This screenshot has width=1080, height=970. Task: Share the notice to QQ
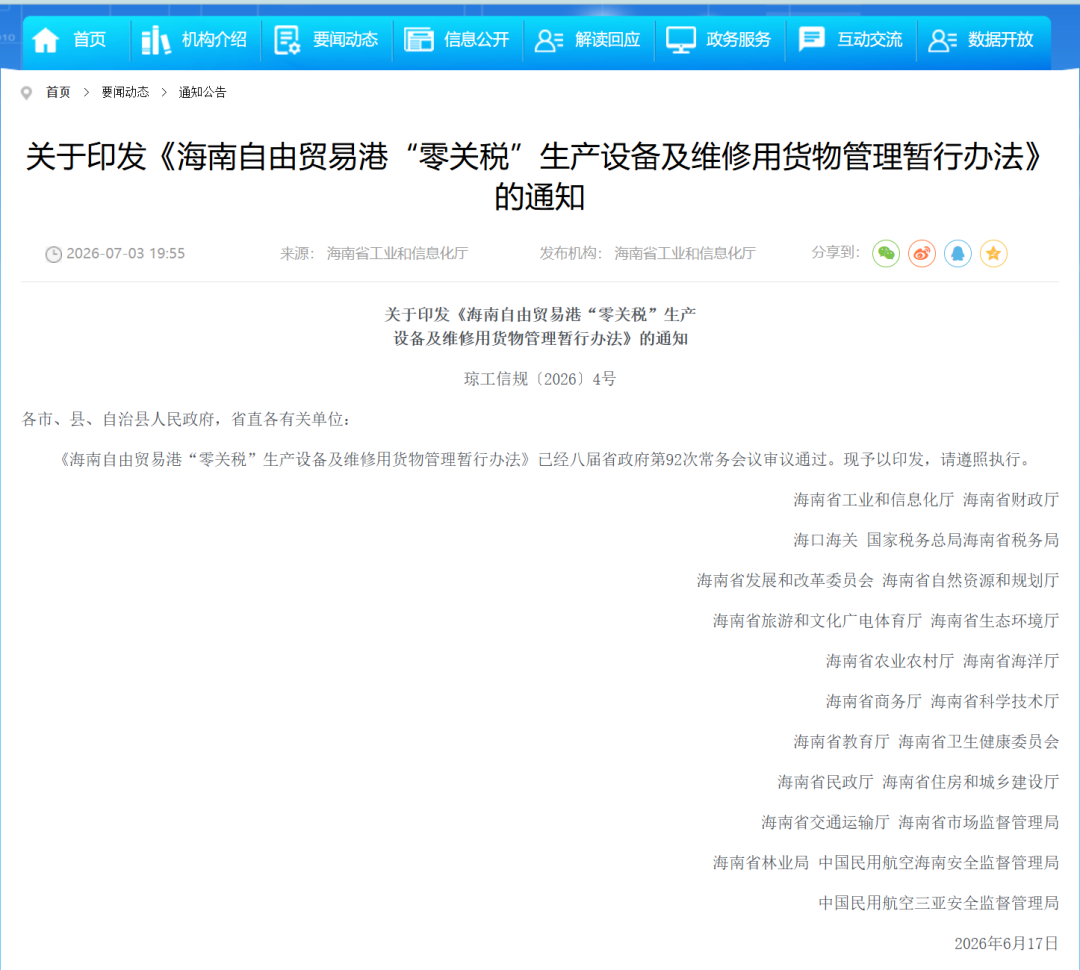pyautogui.click(x=957, y=254)
